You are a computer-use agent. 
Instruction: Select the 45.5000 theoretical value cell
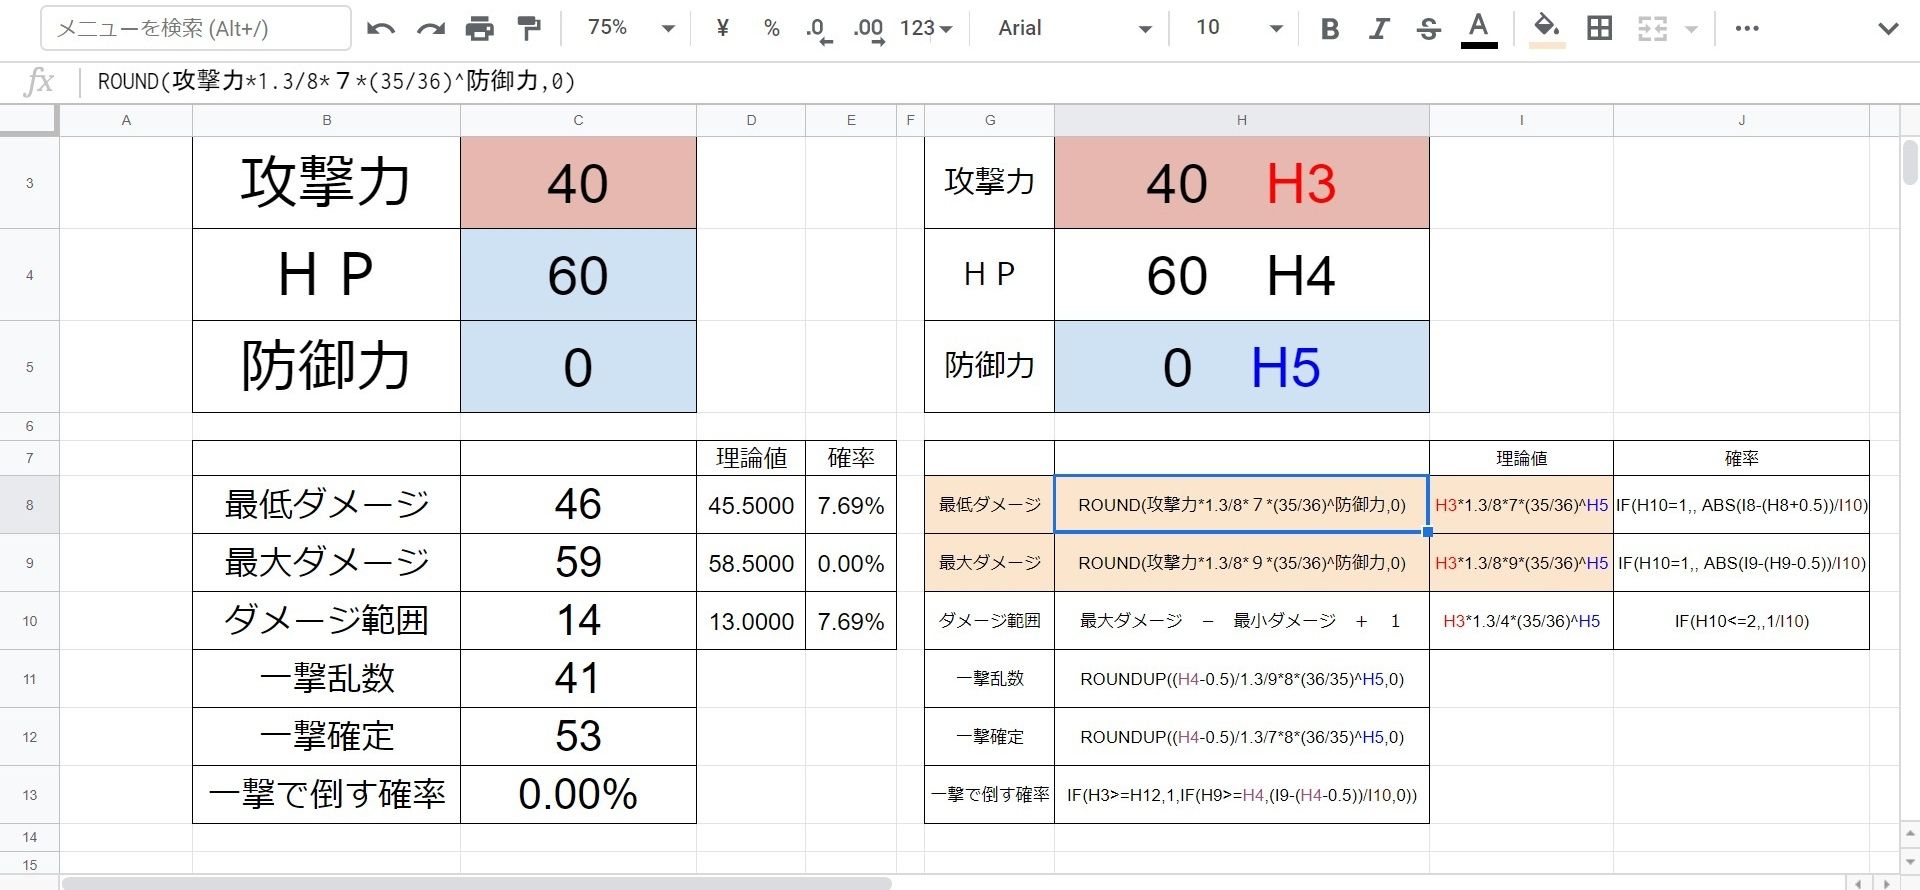[x=751, y=505]
